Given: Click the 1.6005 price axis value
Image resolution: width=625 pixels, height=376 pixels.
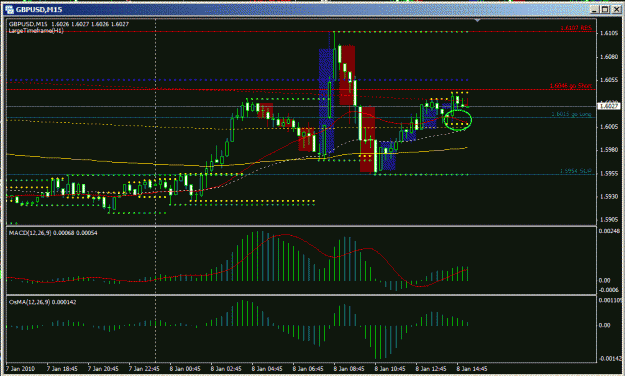Looking at the screenshot, I should point(609,127).
